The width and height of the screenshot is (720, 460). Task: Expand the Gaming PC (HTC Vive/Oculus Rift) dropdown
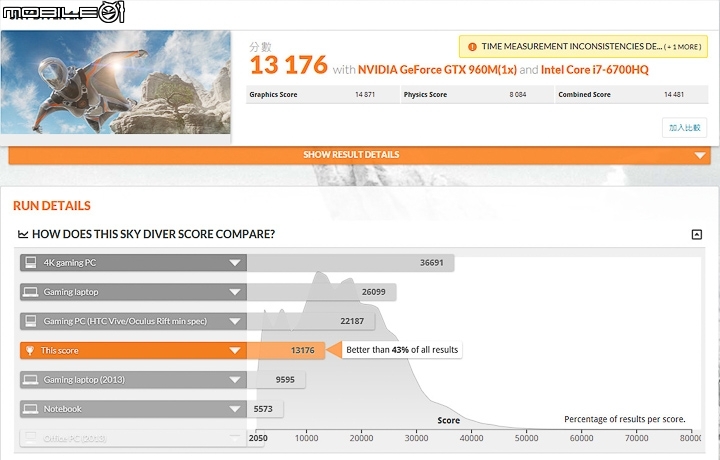tap(235, 321)
